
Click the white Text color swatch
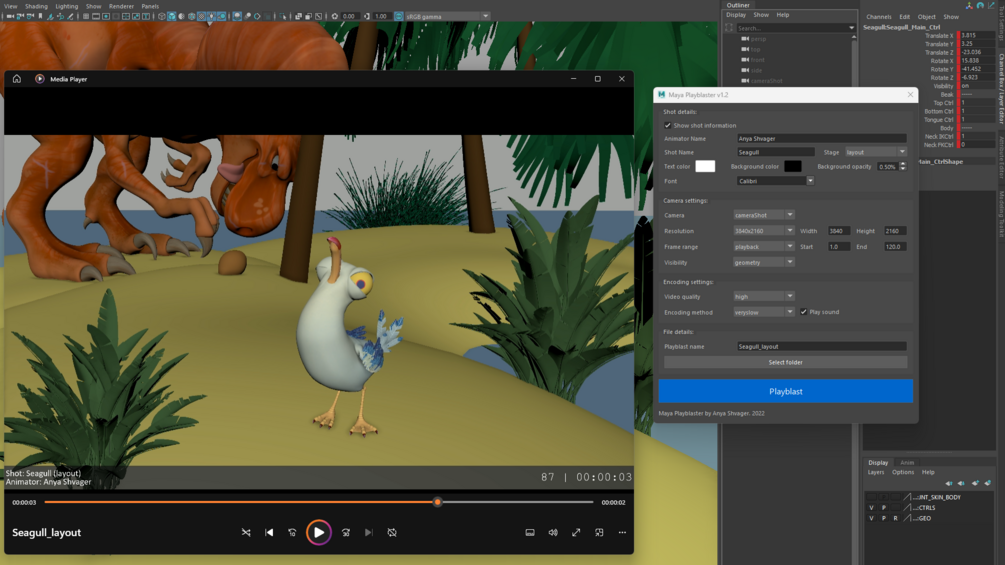705,166
